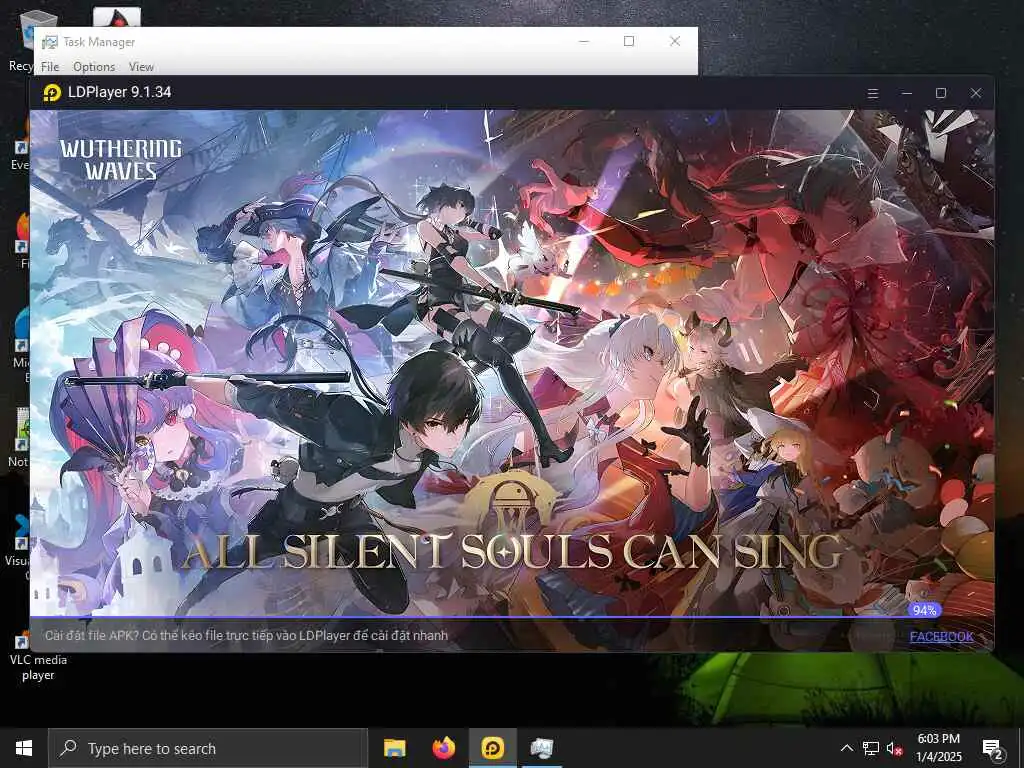Select VLC media player desktop shortcut
1024x768 pixels.
37,655
